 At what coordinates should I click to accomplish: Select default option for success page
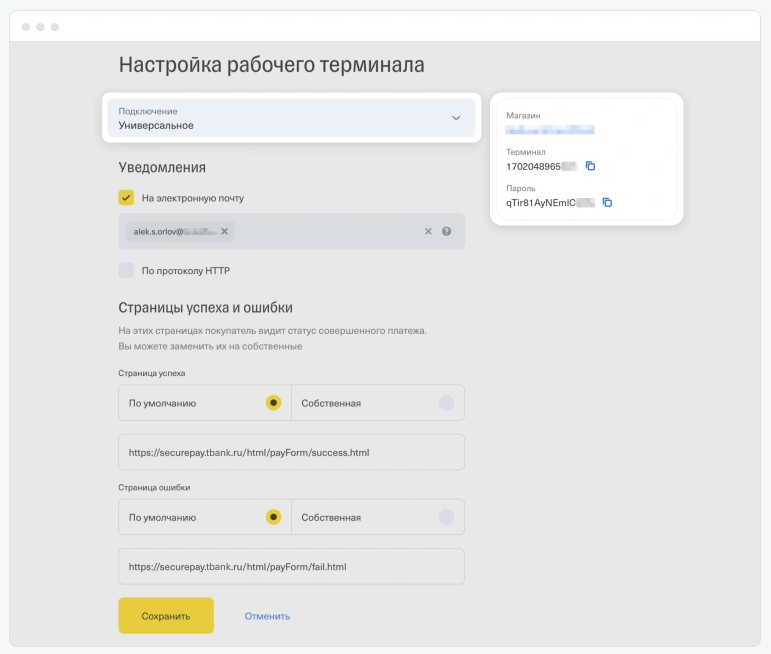click(x=273, y=403)
